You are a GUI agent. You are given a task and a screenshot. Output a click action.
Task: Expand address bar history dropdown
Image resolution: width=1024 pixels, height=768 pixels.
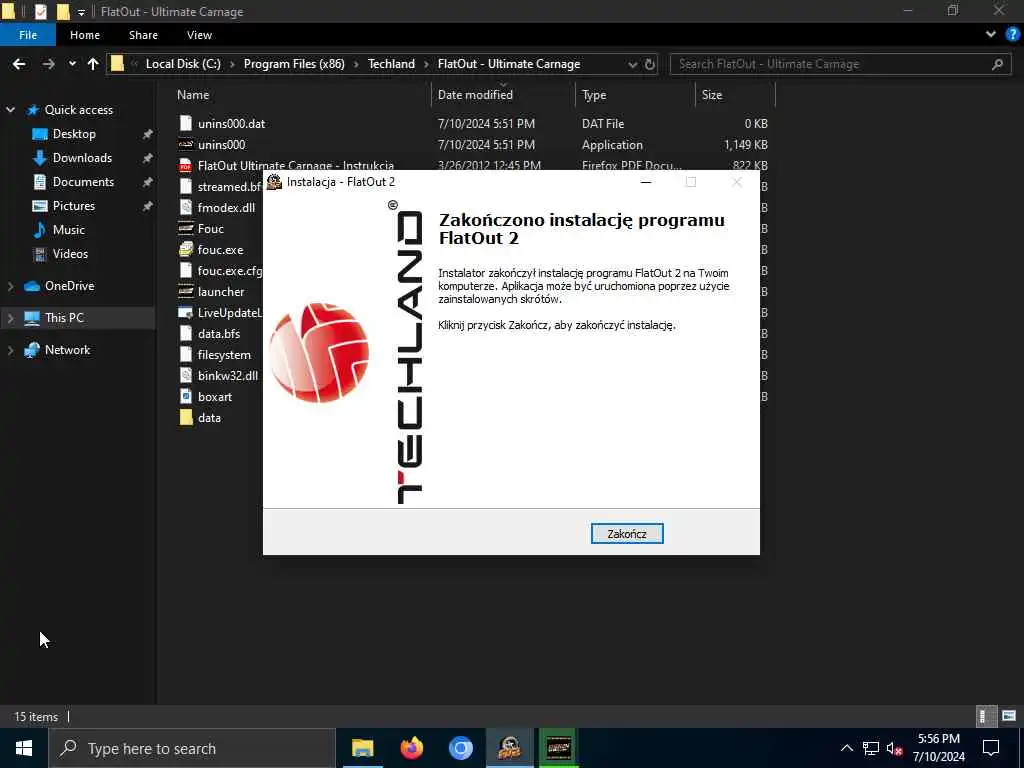coord(632,64)
